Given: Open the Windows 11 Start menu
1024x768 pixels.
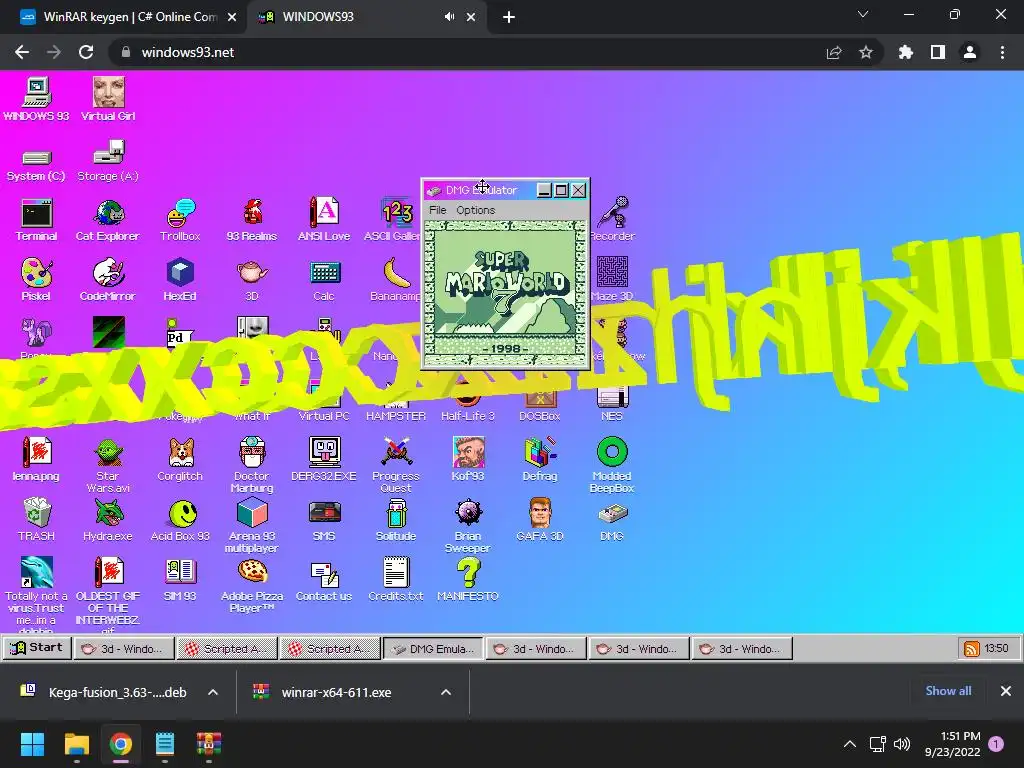Looking at the screenshot, I should coord(32,744).
